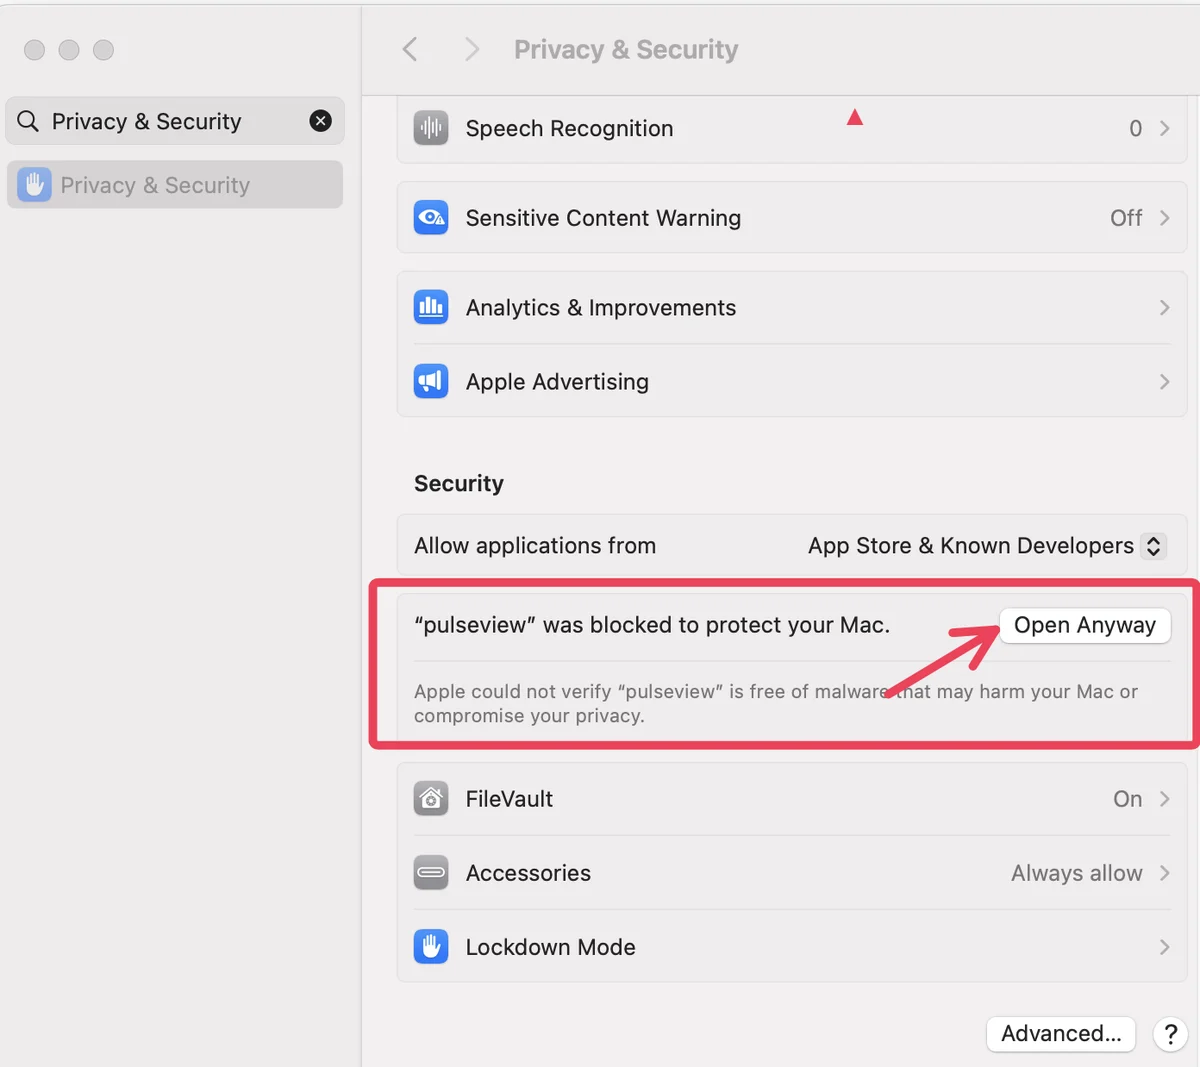Open Analytics & Improvements label
This screenshot has width=1200, height=1067.
pos(600,307)
